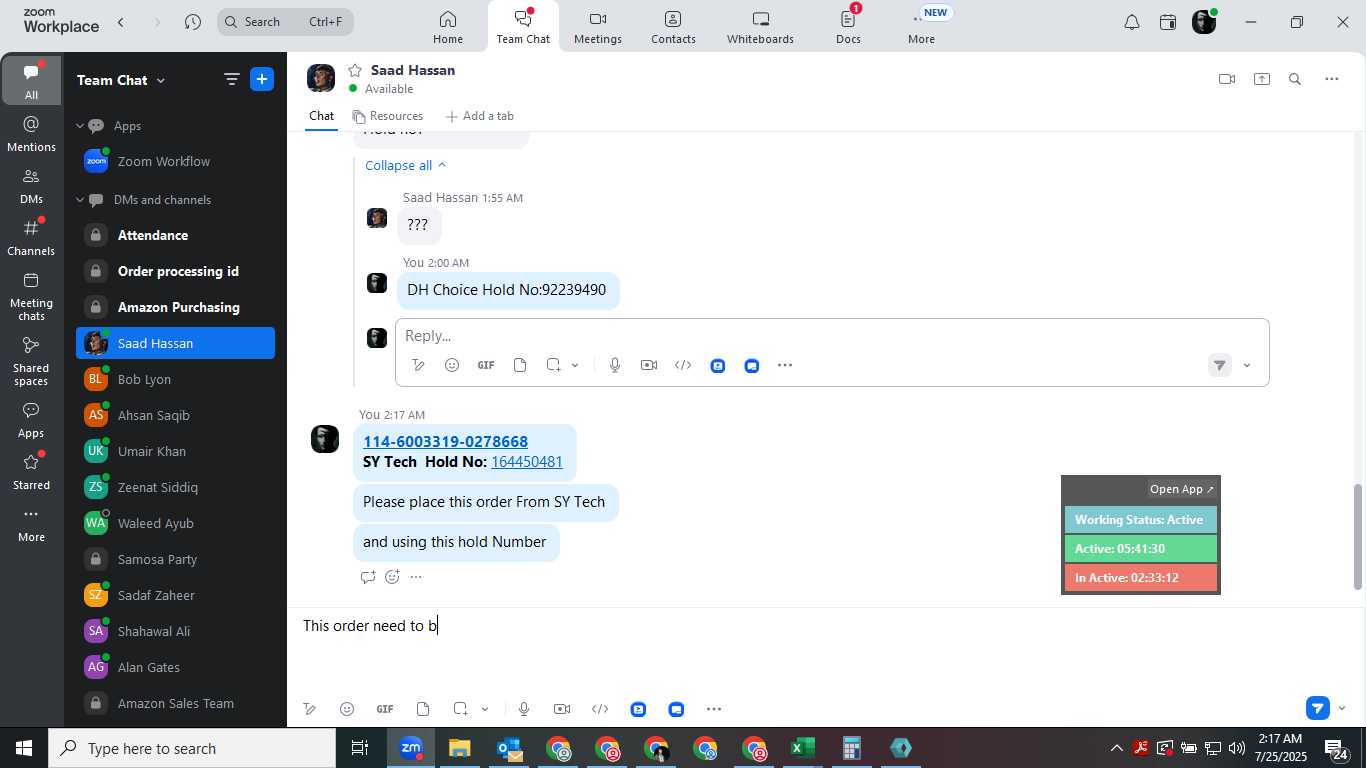Open Excel from the taskbar
This screenshot has height=768, width=1366.
802,748
